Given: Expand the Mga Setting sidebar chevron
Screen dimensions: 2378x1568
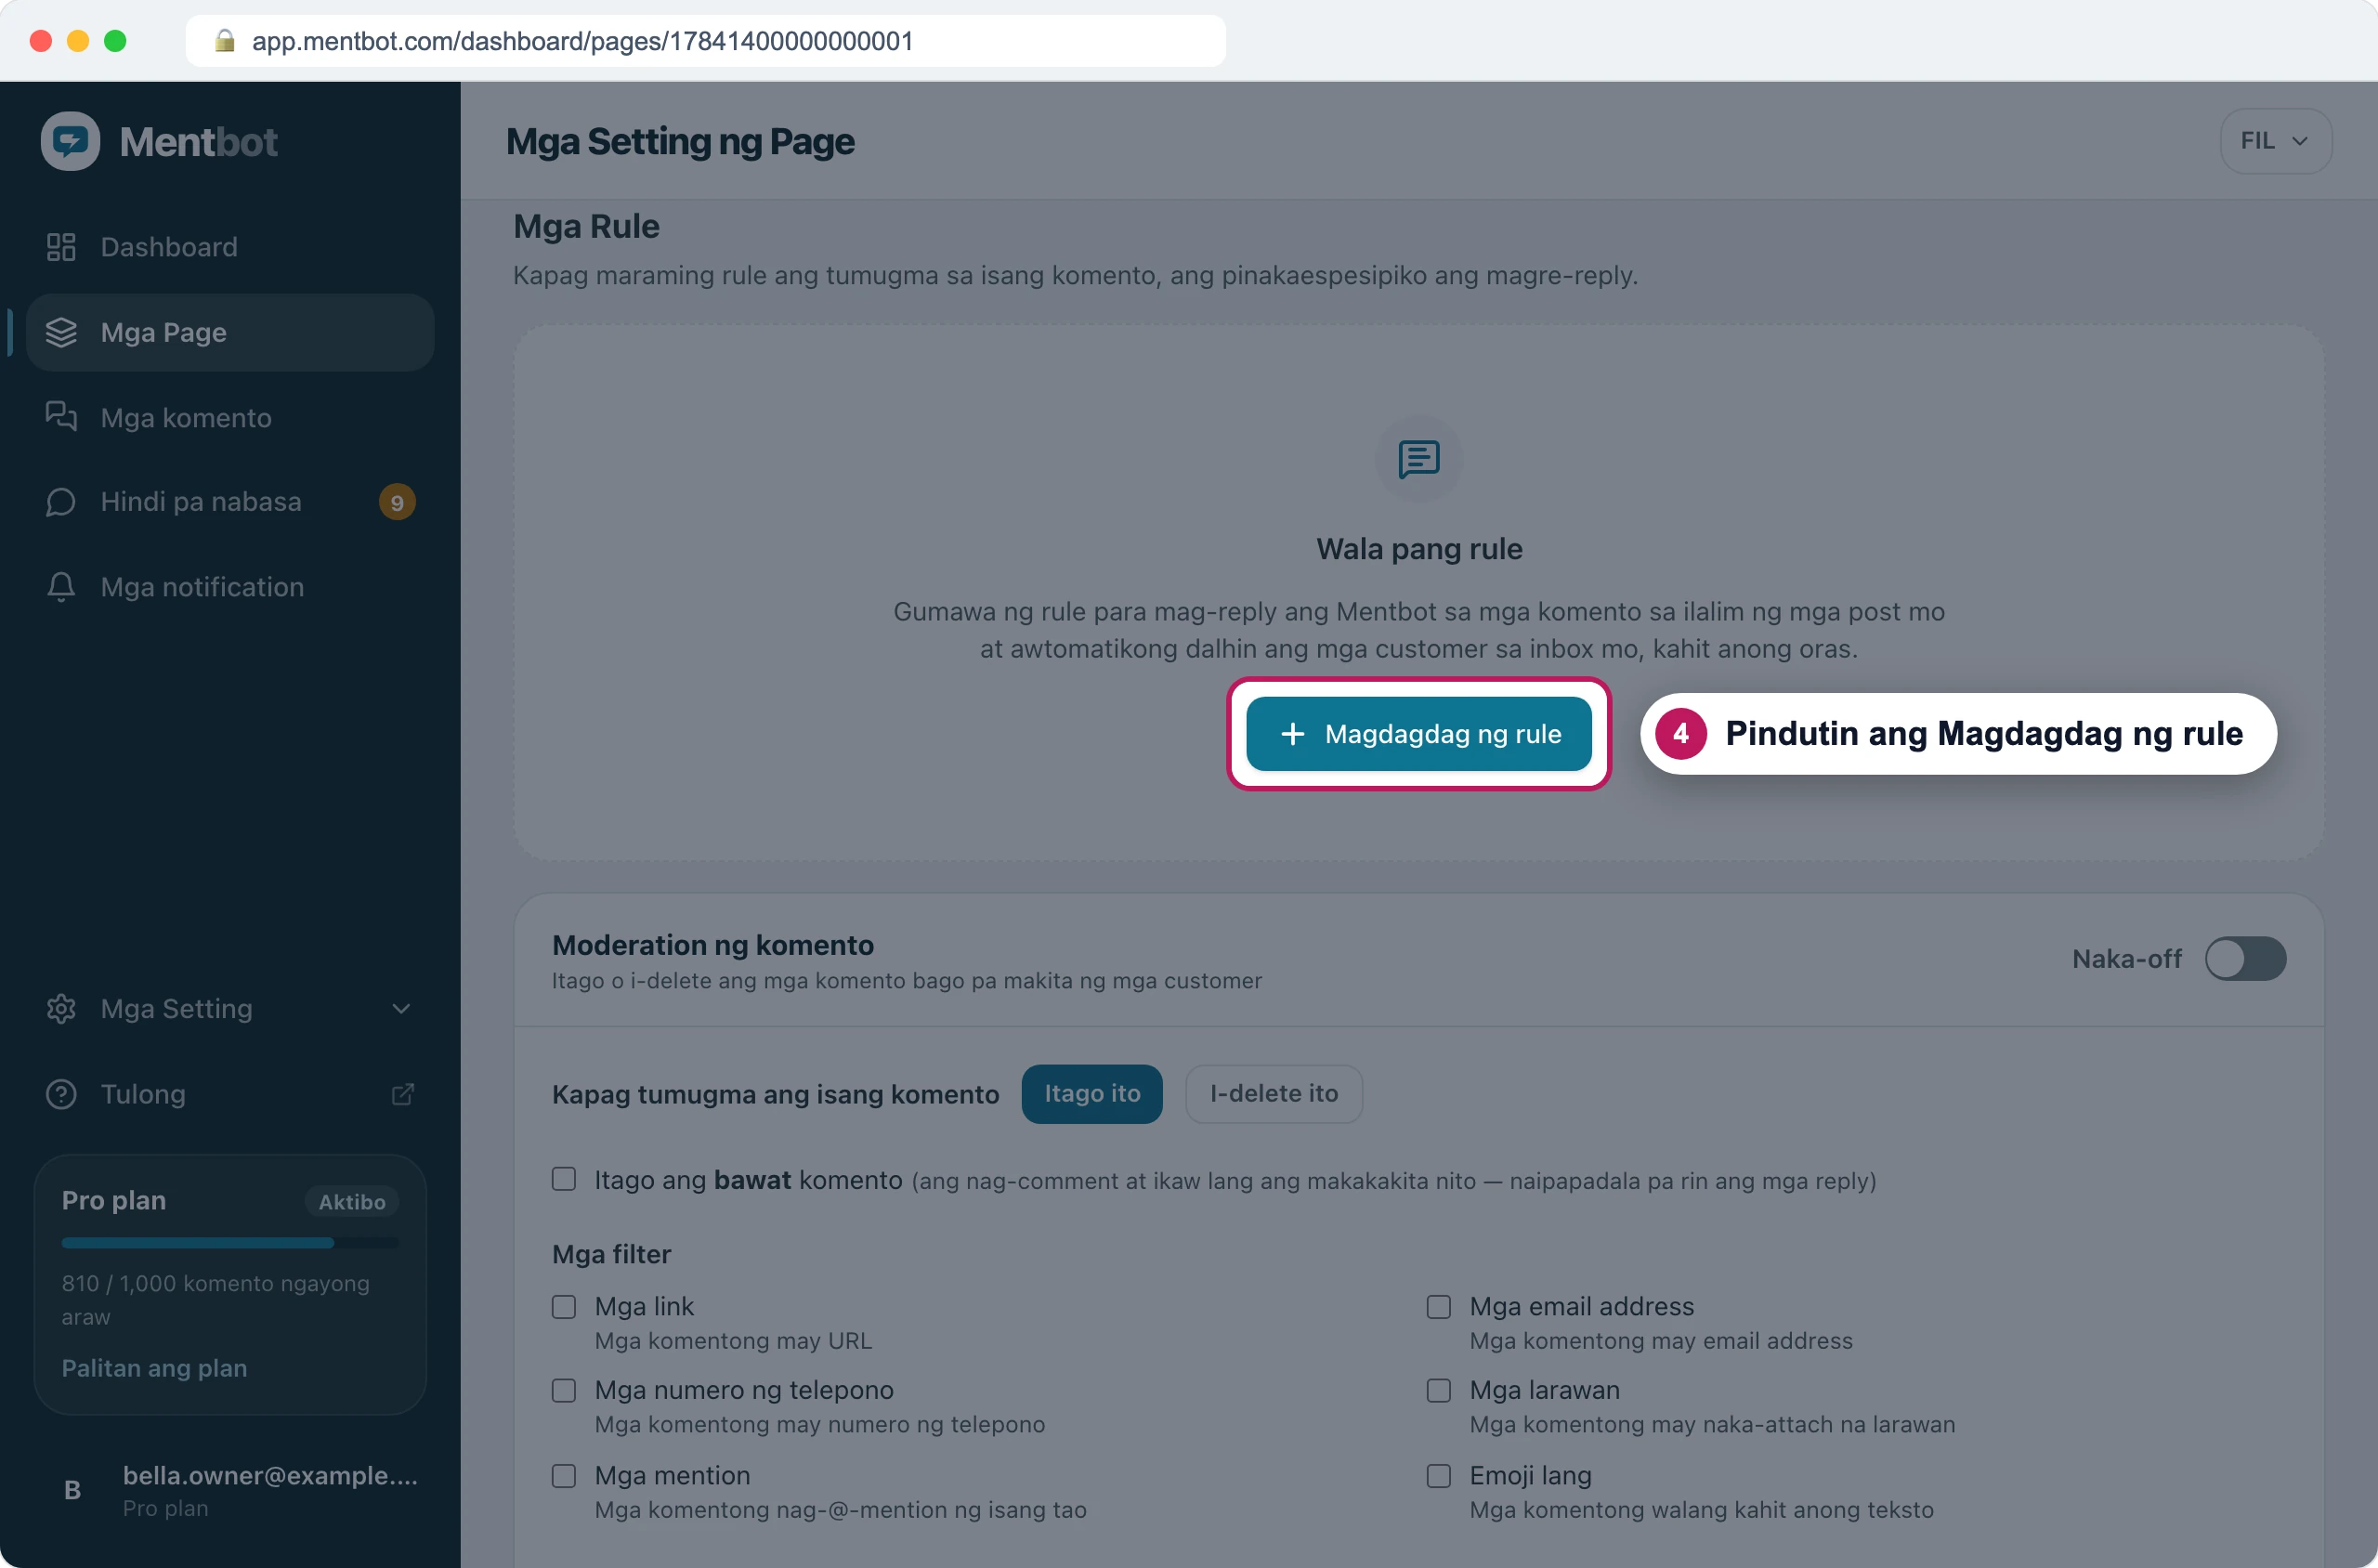Looking at the screenshot, I should click(401, 1009).
